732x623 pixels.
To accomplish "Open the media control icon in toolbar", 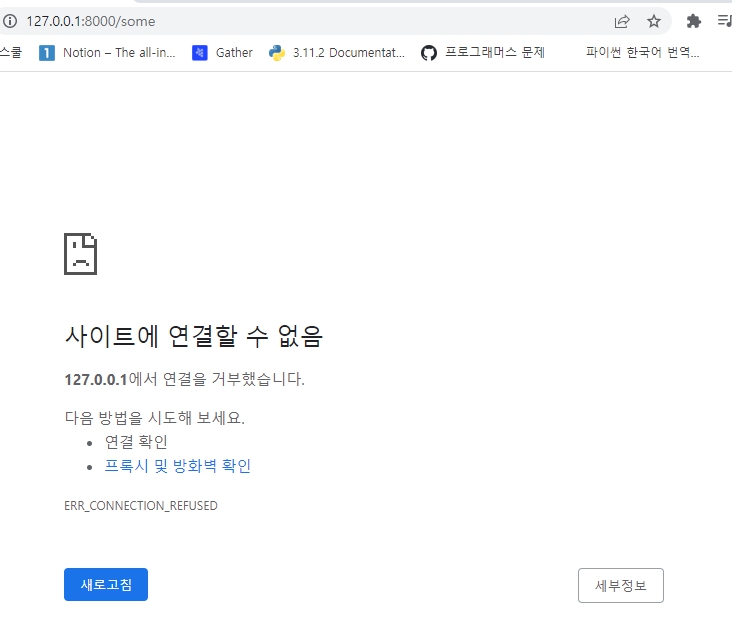I will pyautogui.click(x=725, y=21).
